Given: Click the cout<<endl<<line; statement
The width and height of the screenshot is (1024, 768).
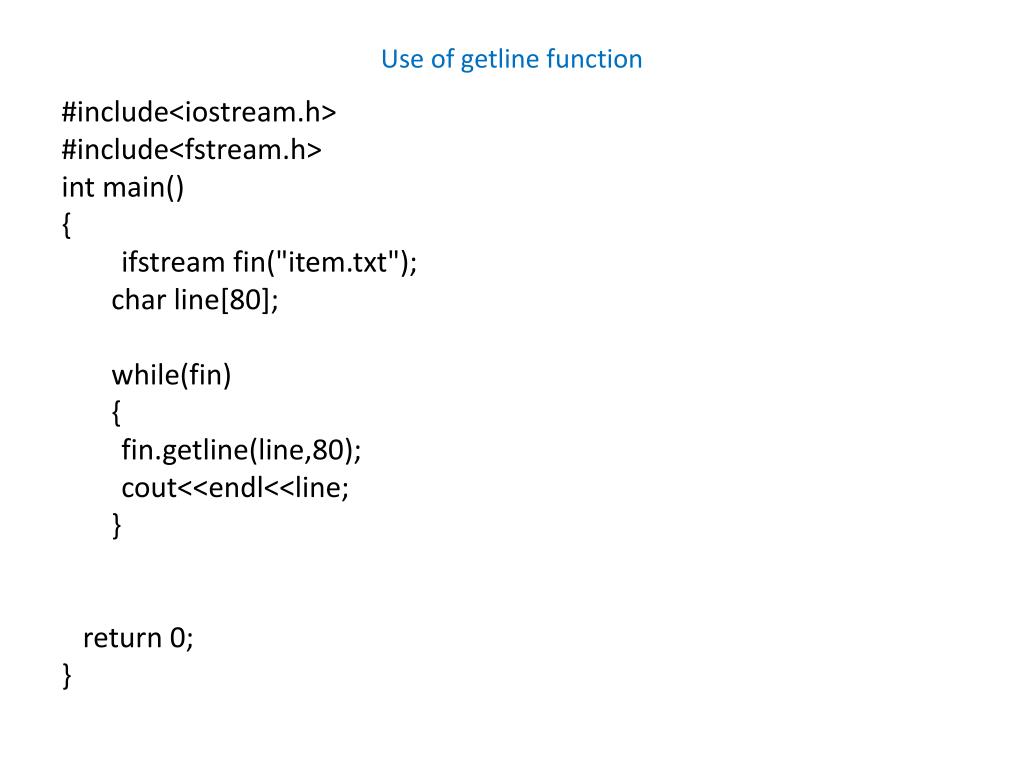Looking at the screenshot, I should point(235,488).
